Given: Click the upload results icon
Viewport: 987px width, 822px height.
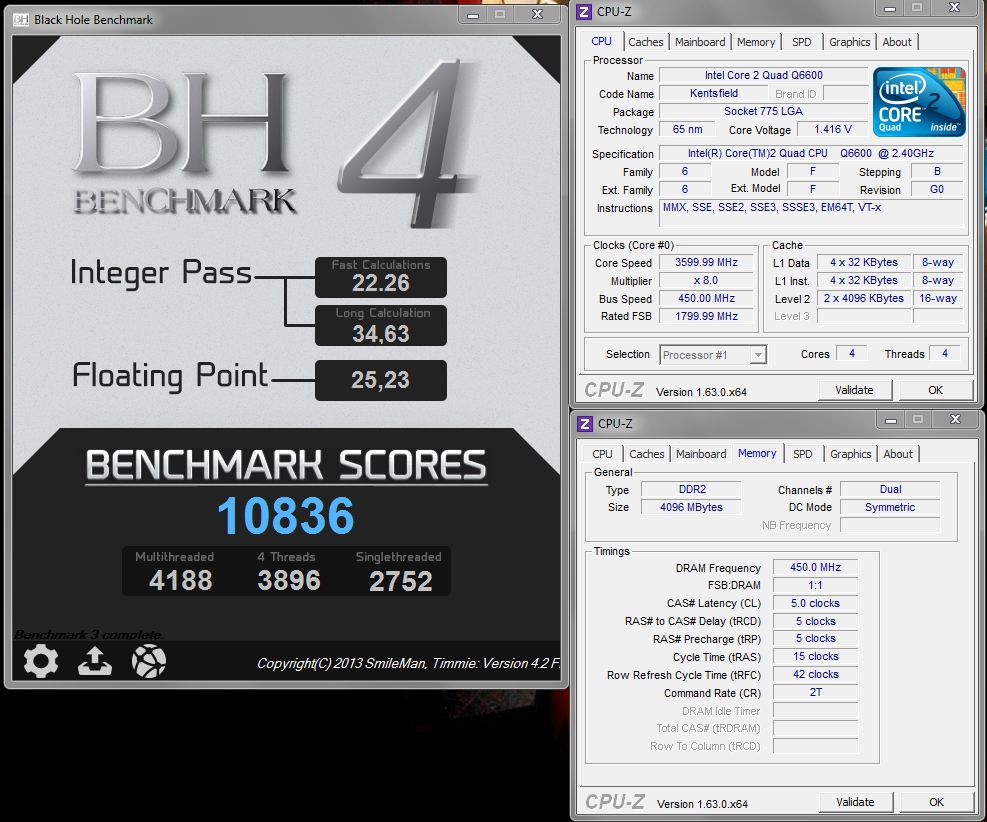Looking at the screenshot, I should 95,662.
